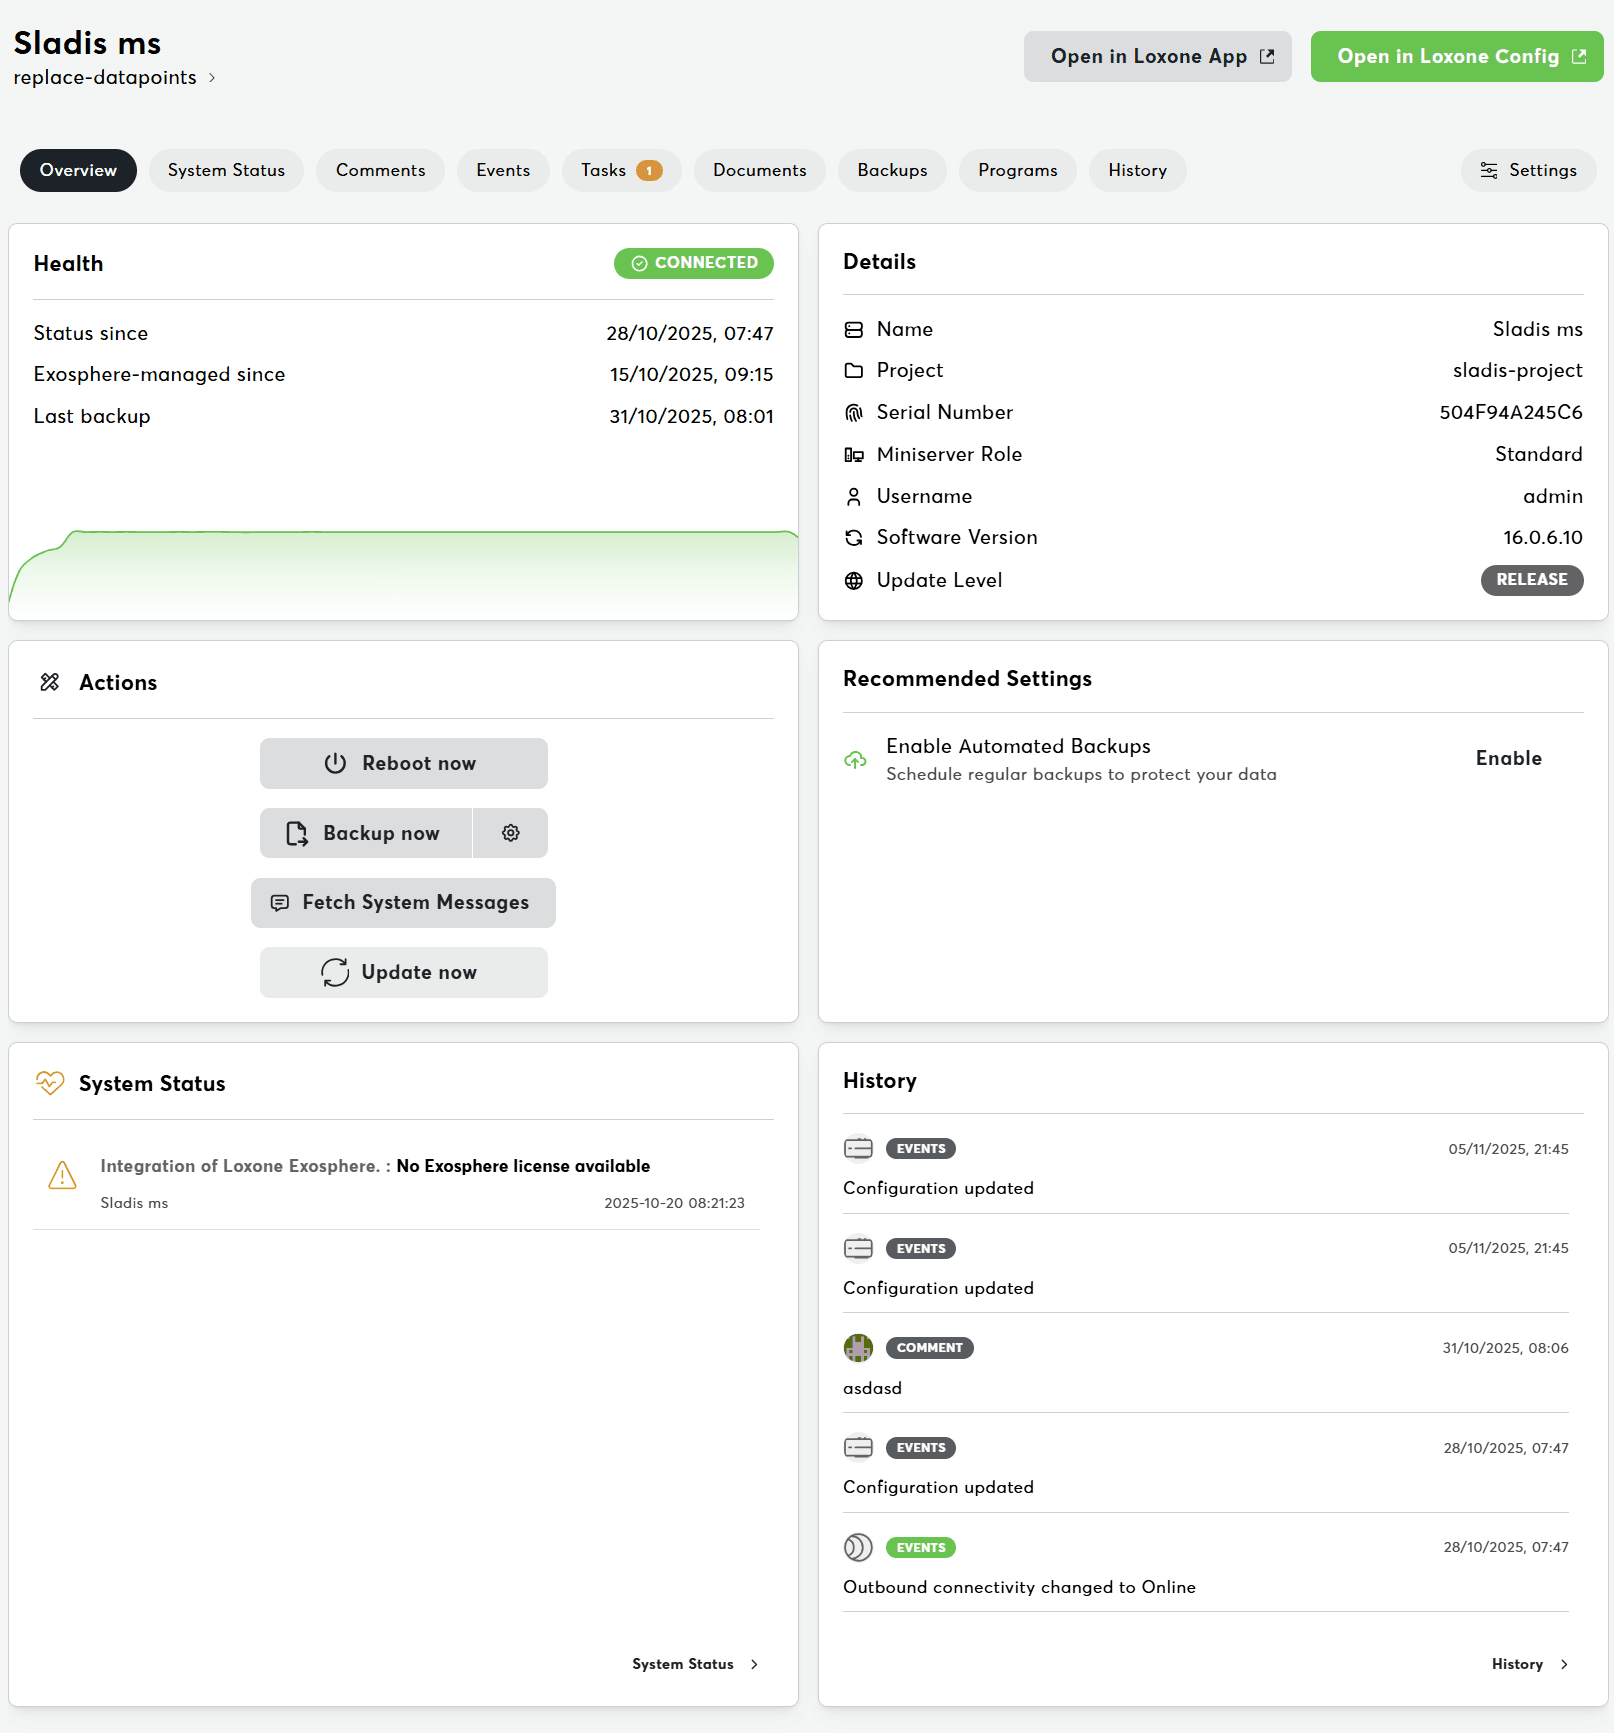
Task: Click the file export icon on Backup now
Action: pos(297,834)
